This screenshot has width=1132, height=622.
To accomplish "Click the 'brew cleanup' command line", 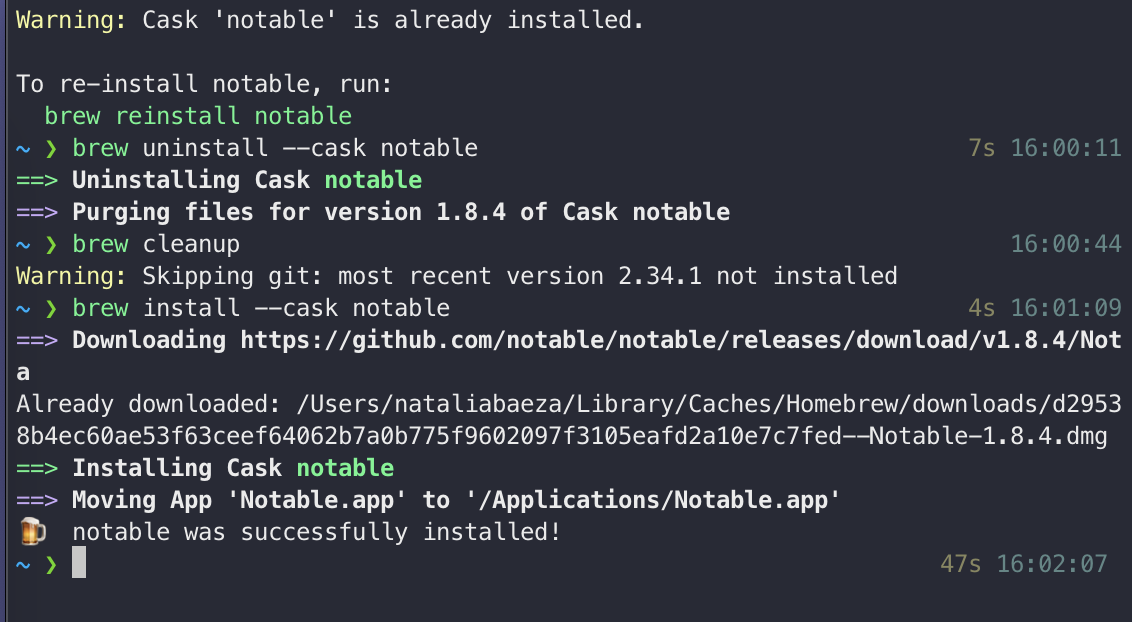I will click(x=156, y=244).
